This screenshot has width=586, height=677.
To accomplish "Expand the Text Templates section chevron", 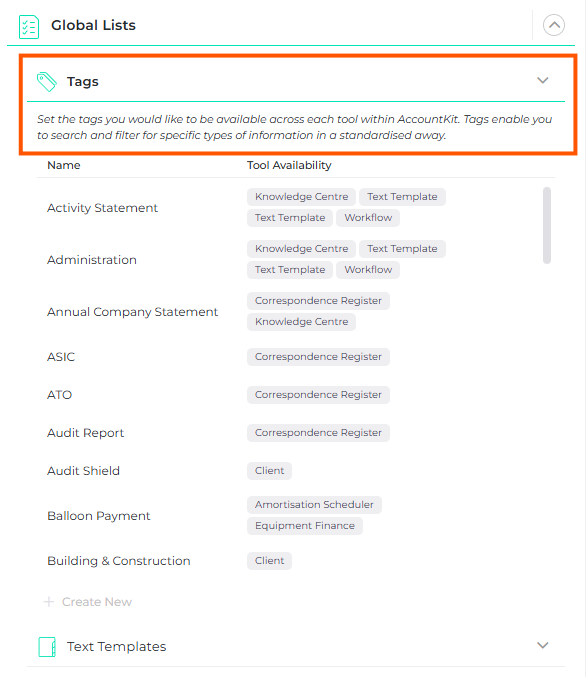I will pyautogui.click(x=542, y=645).
